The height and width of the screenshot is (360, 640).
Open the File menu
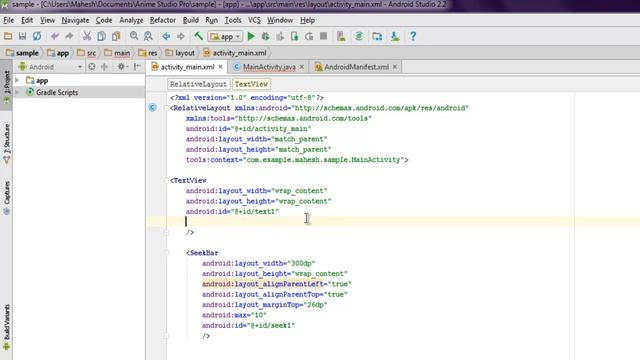coord(9,20)
